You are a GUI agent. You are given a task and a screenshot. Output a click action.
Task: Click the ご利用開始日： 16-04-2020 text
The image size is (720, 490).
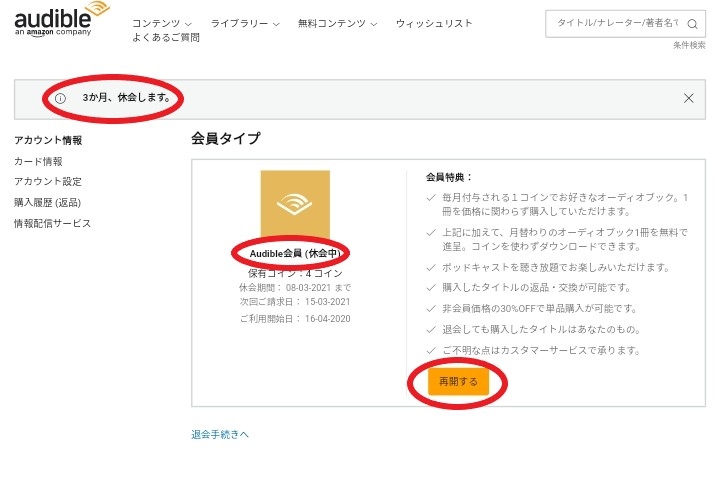(x=295, y=319)
